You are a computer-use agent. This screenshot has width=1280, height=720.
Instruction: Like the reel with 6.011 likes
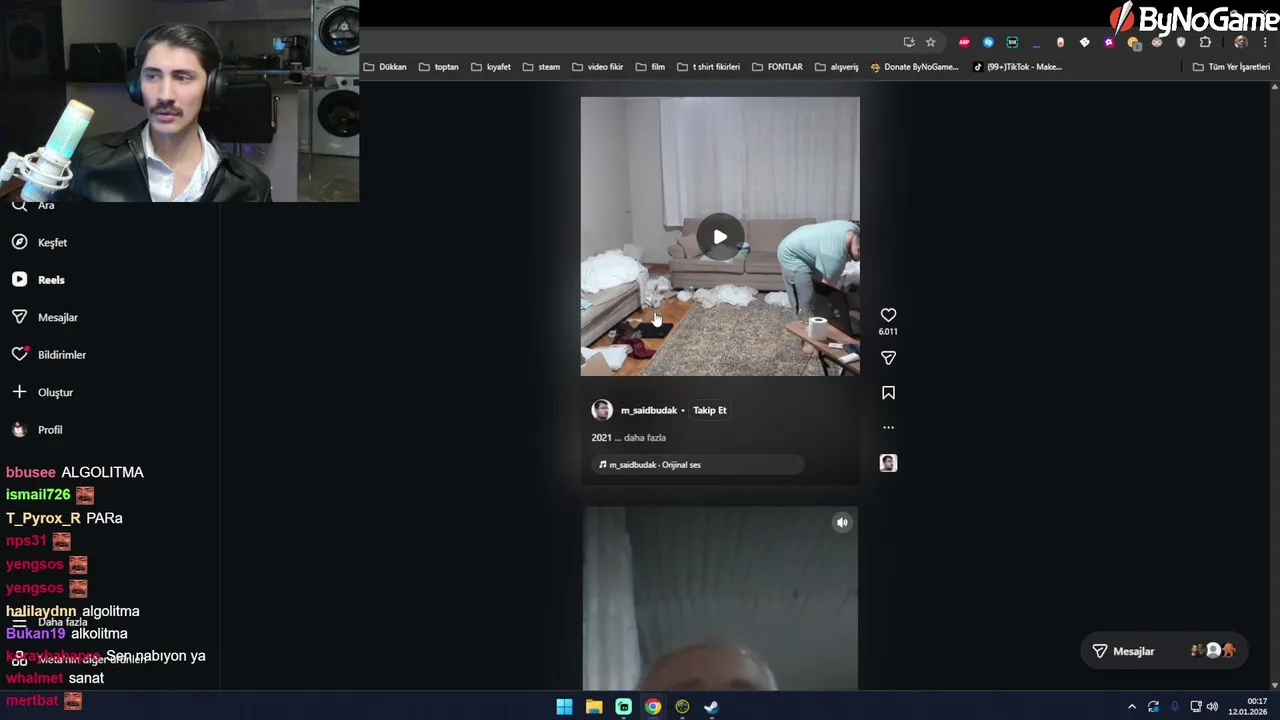888,315
